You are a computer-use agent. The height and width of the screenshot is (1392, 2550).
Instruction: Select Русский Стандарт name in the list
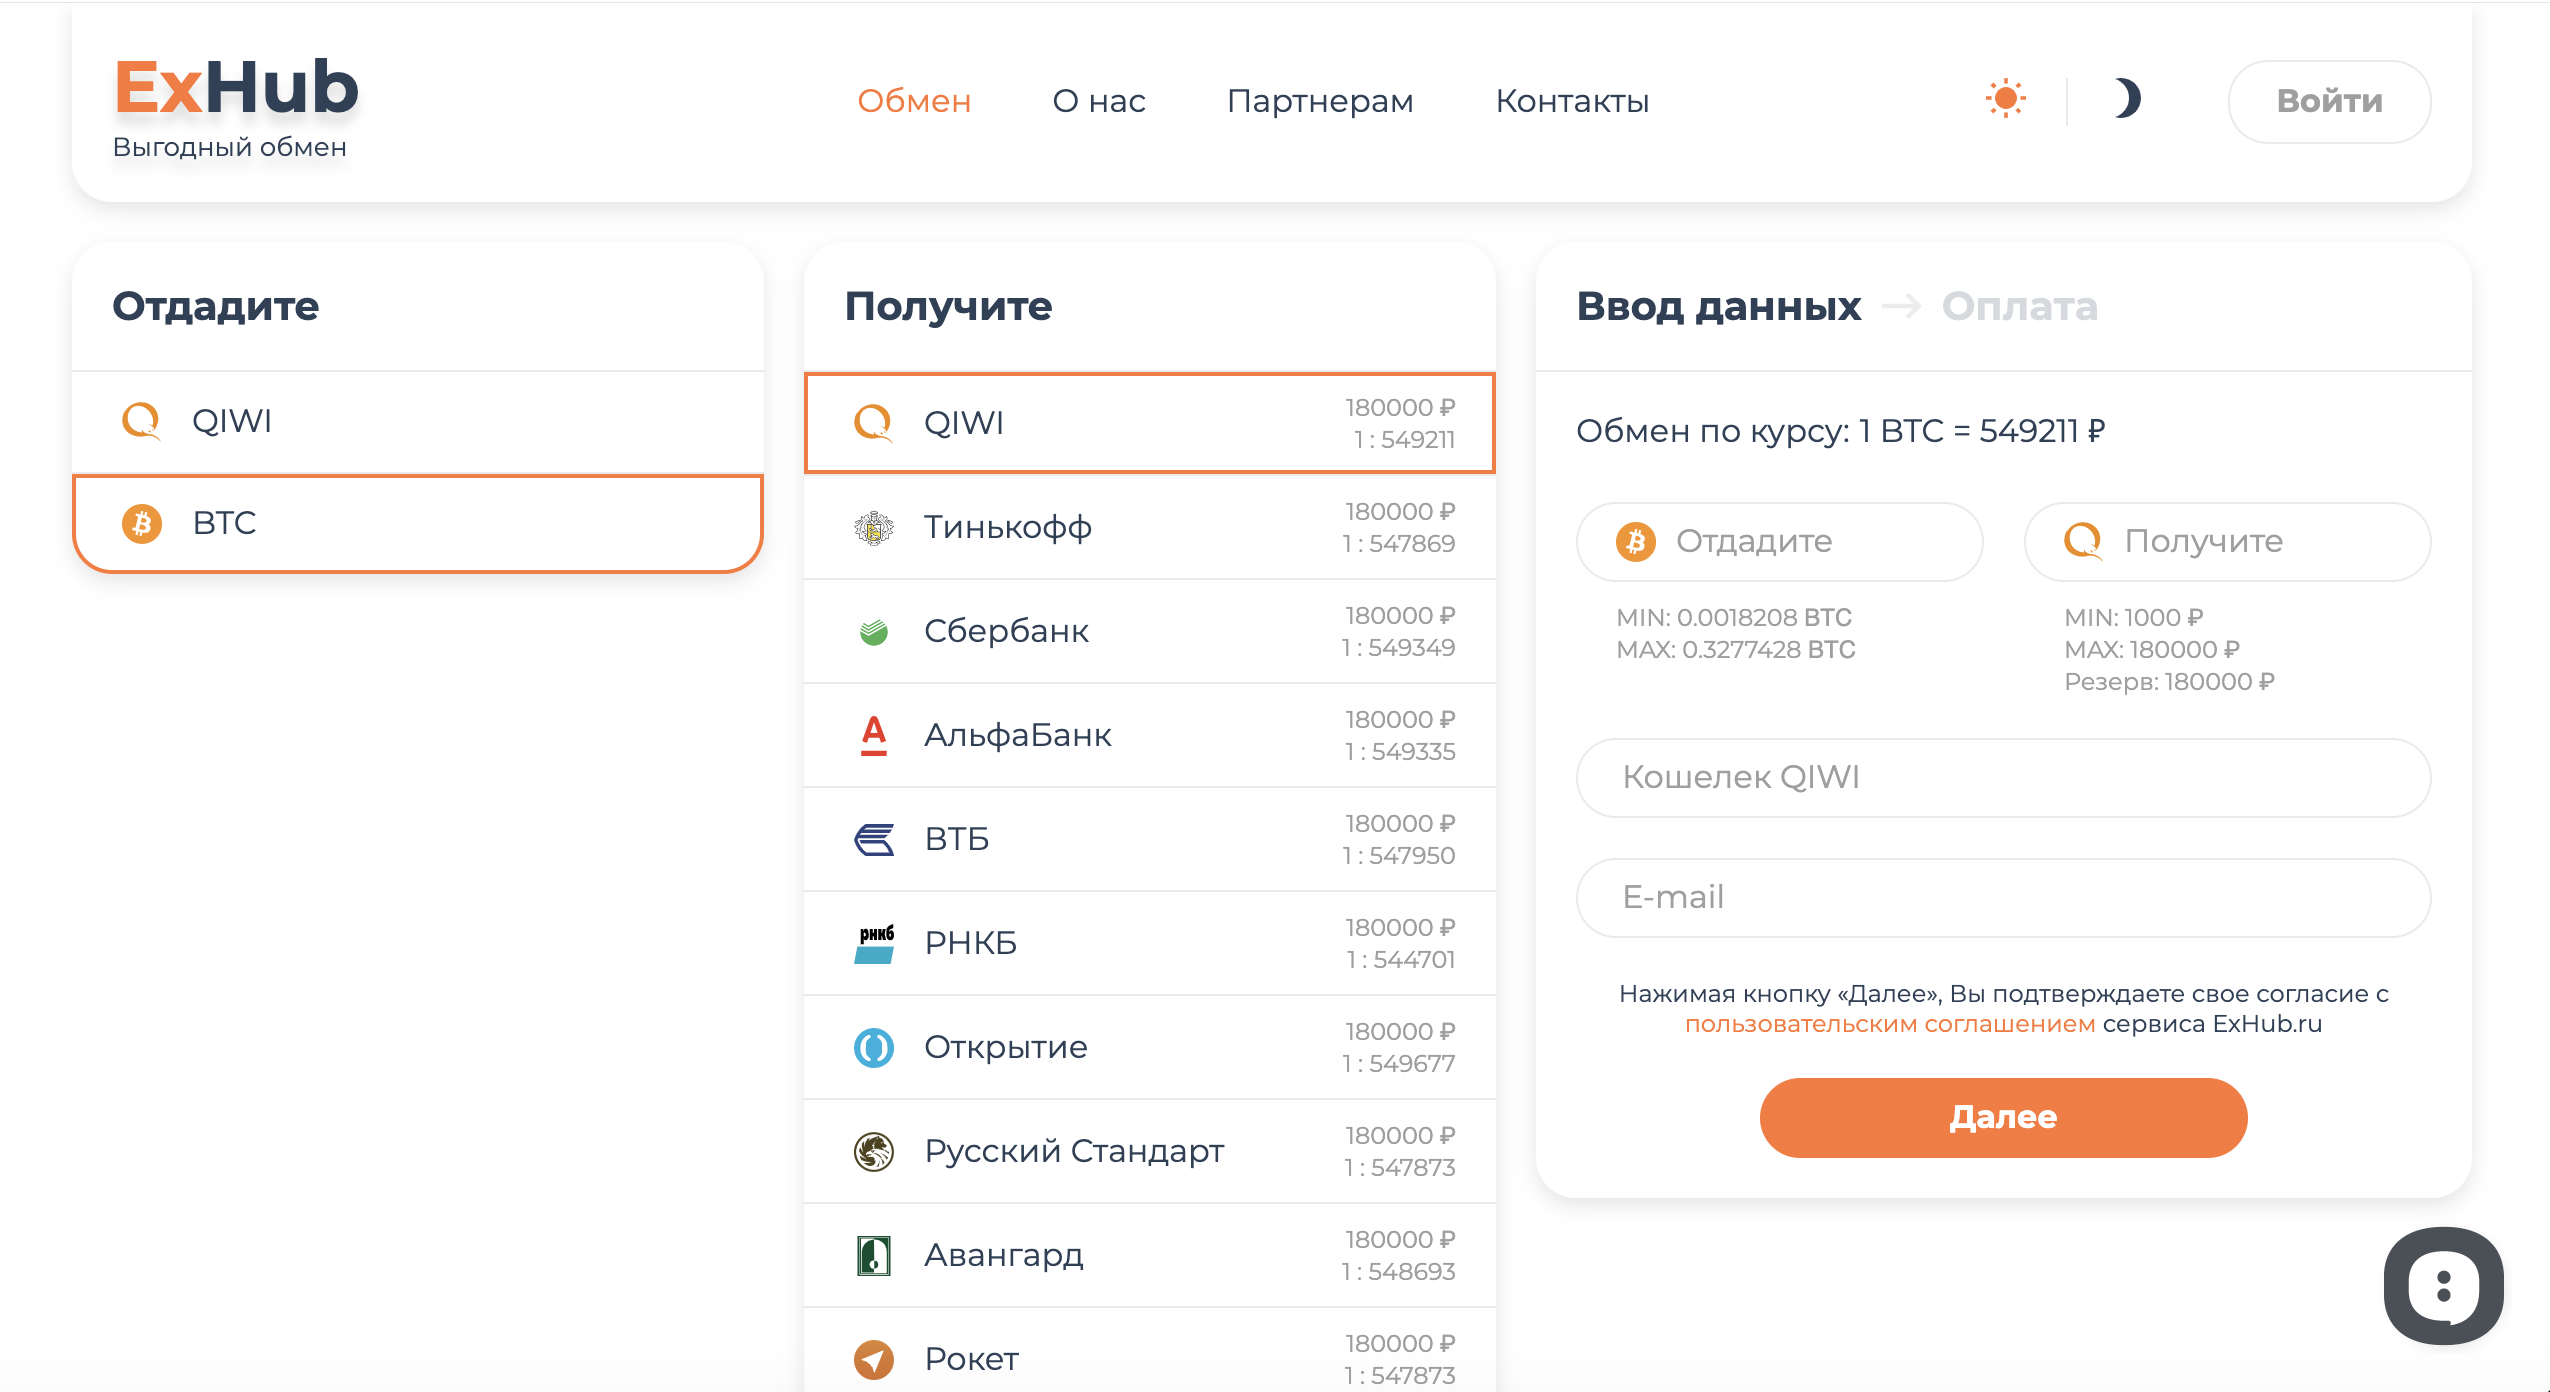coord(1073,1151)
